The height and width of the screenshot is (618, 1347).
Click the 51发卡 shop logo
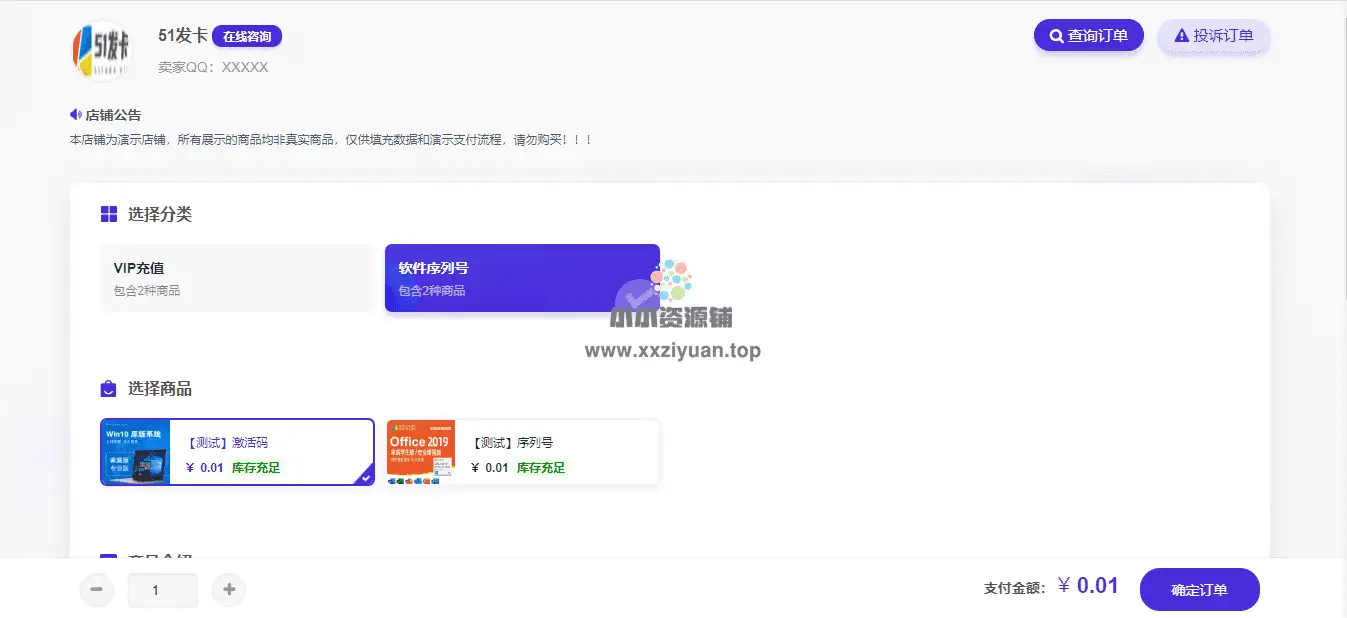(x=102, y=51)
